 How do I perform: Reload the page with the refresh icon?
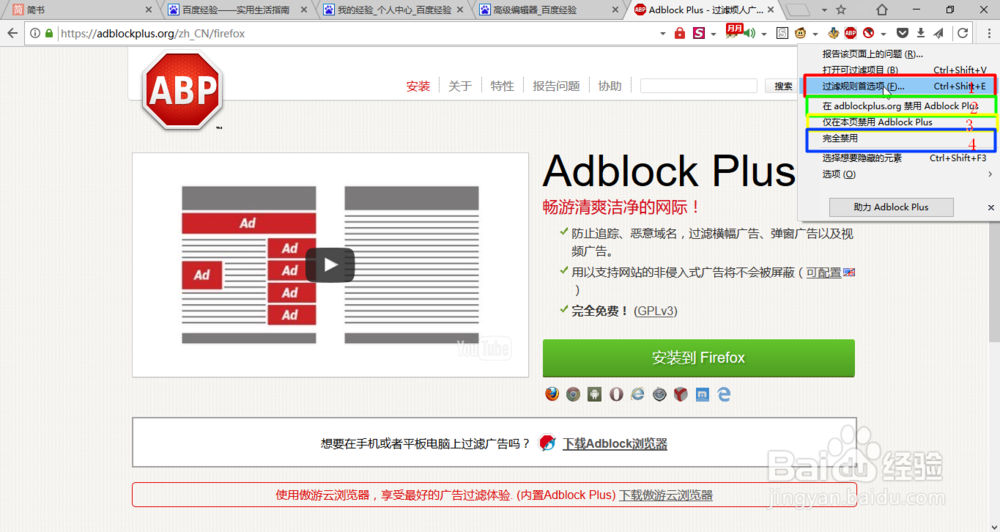coord(963,33)
